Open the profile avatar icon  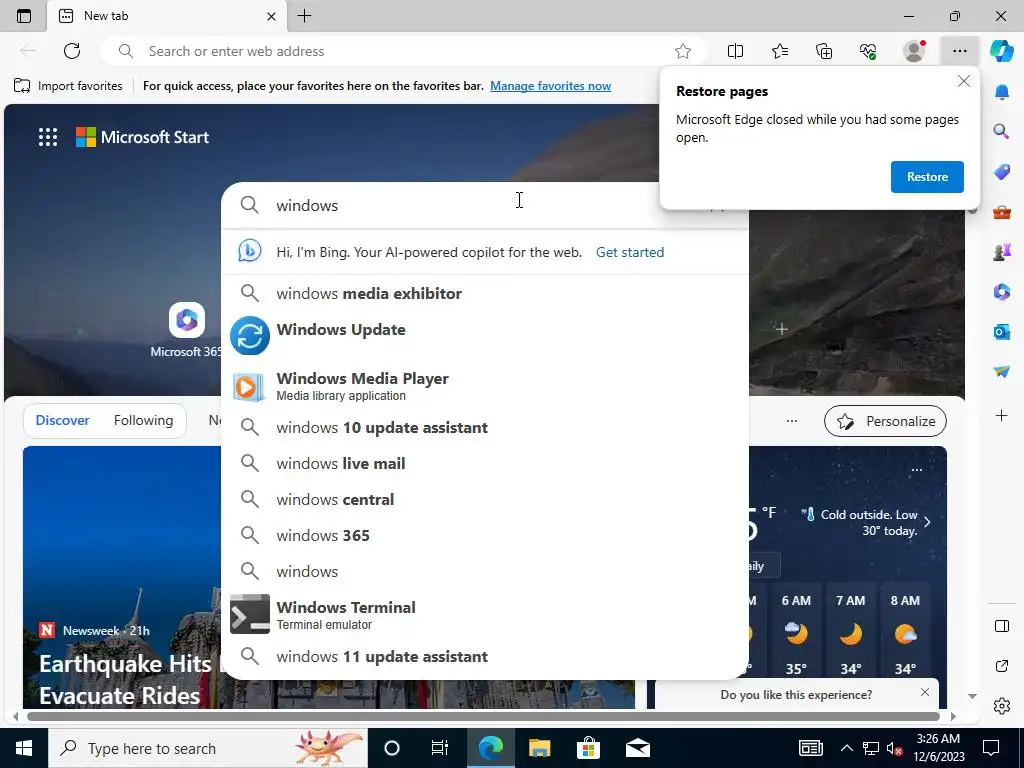click(x=914, y=51)
